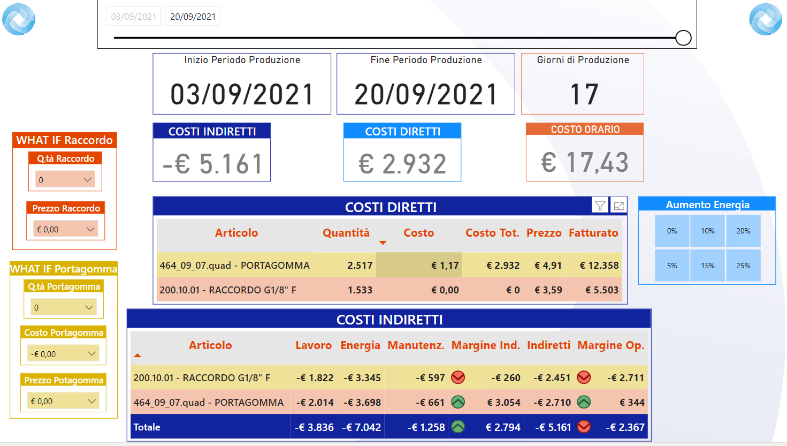Click the date range slider end handle
Viewport: 787px width, 446px height.
click(x=684, y=38)
